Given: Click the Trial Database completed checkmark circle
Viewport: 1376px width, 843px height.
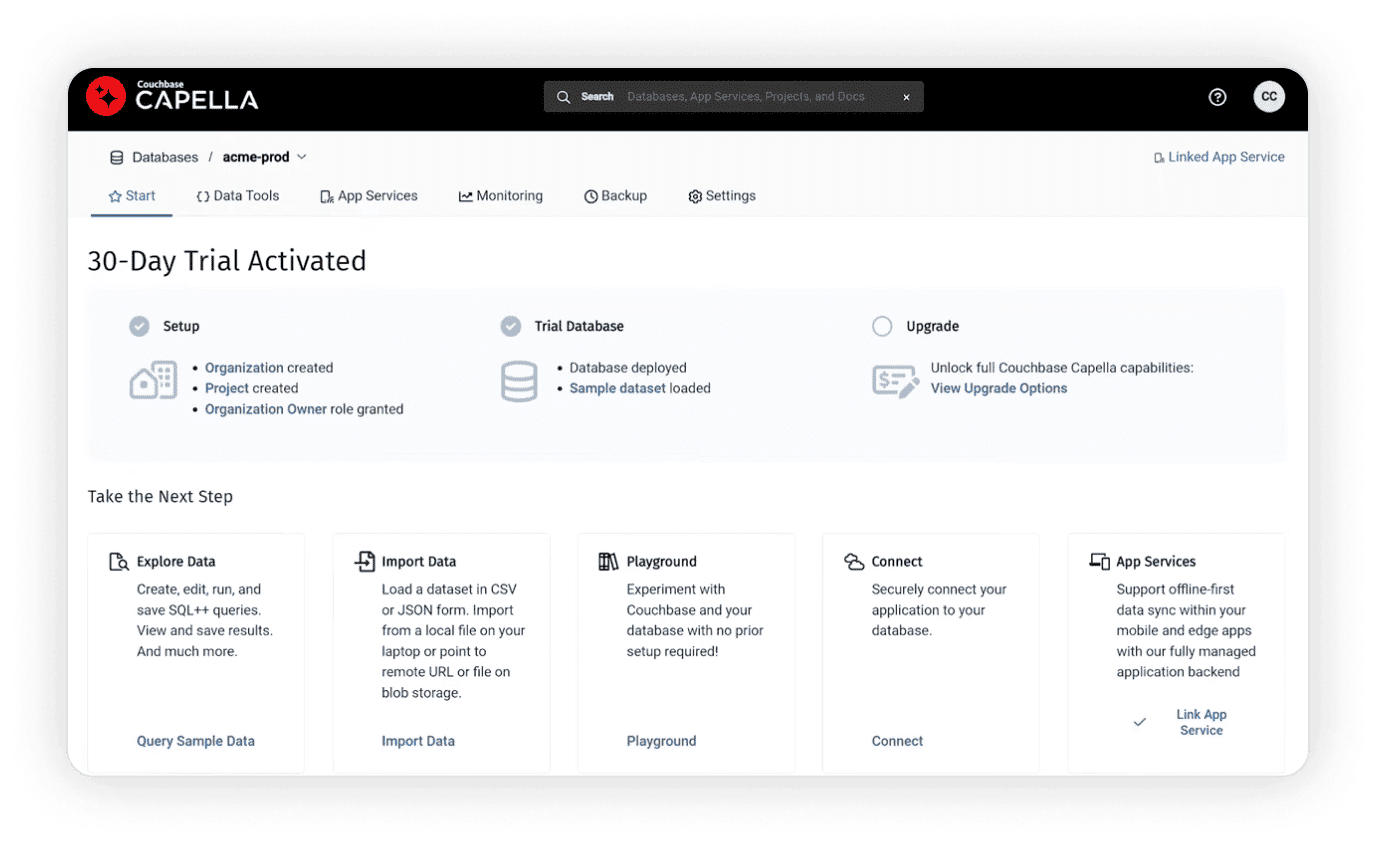Looking at the screenshot, I should tap(511, 326).
